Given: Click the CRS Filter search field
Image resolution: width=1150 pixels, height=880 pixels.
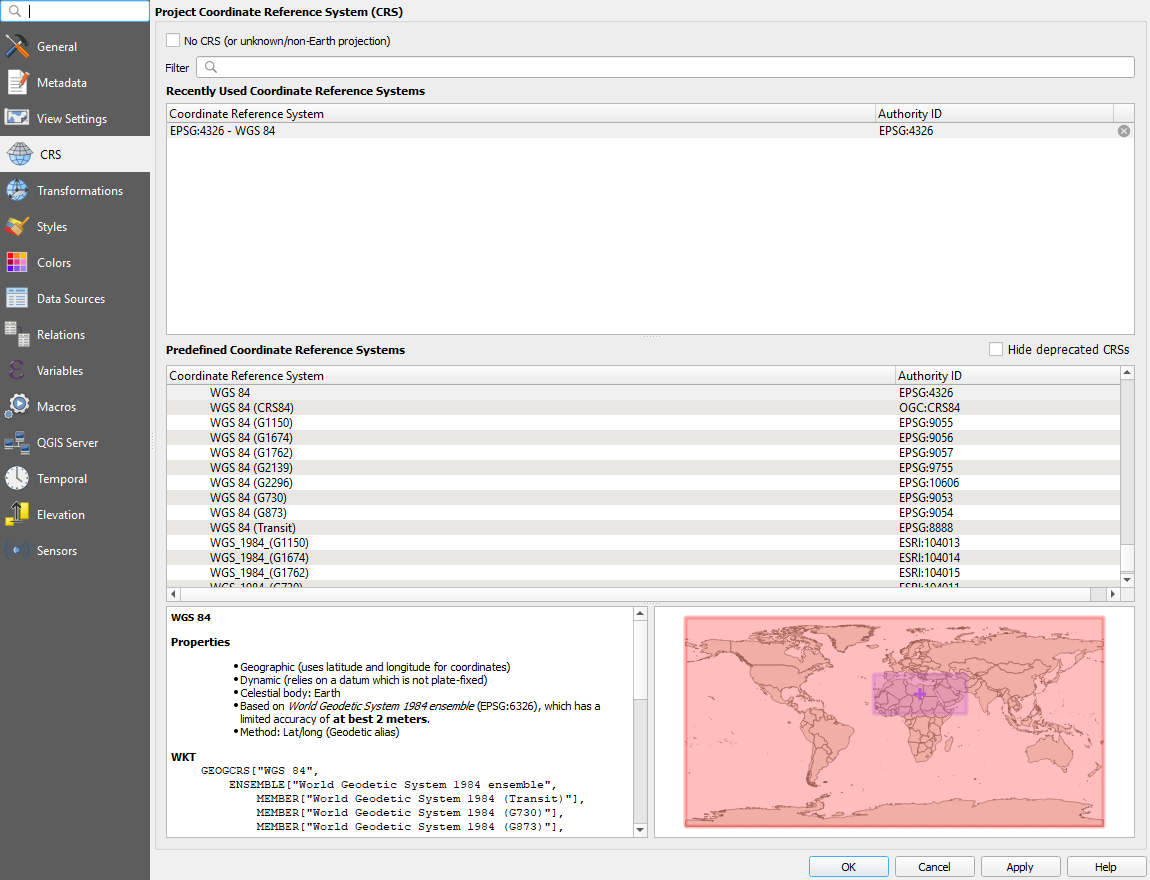Looking at the screenshot, I should tap(665, 67).
